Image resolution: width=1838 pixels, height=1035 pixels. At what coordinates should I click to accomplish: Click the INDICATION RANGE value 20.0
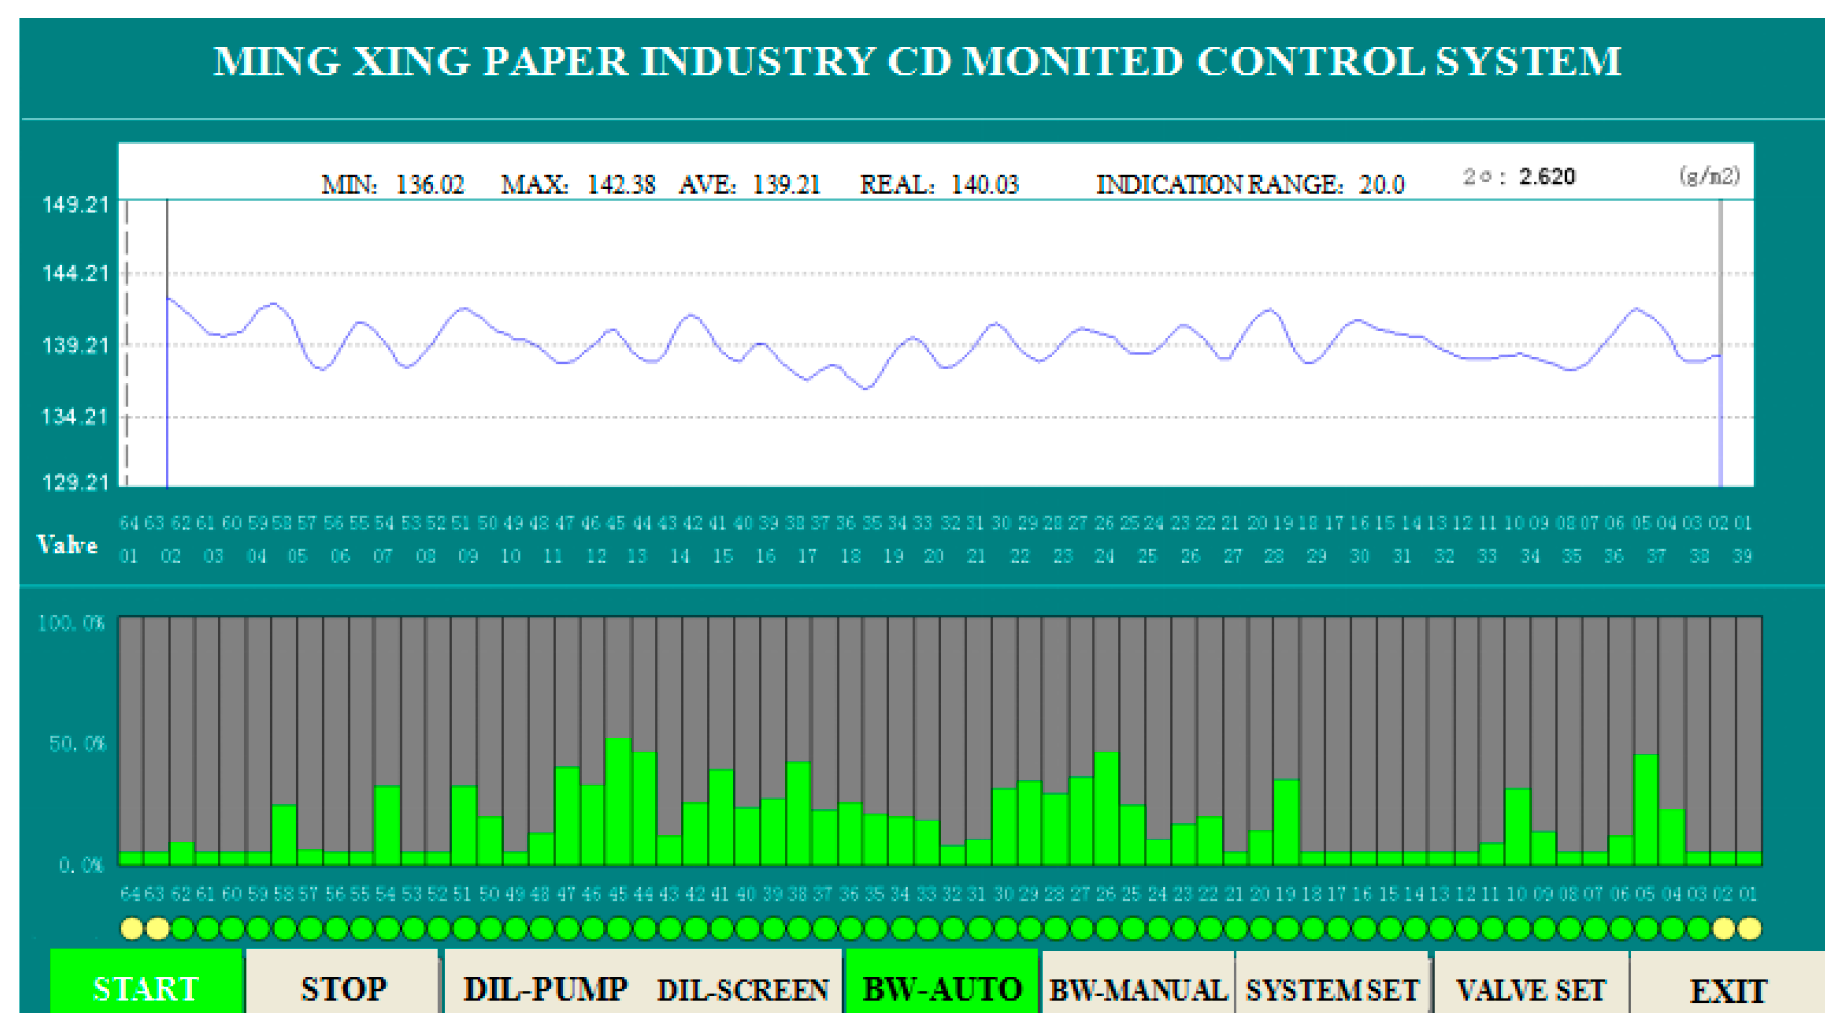click(x=1381, y=185)
